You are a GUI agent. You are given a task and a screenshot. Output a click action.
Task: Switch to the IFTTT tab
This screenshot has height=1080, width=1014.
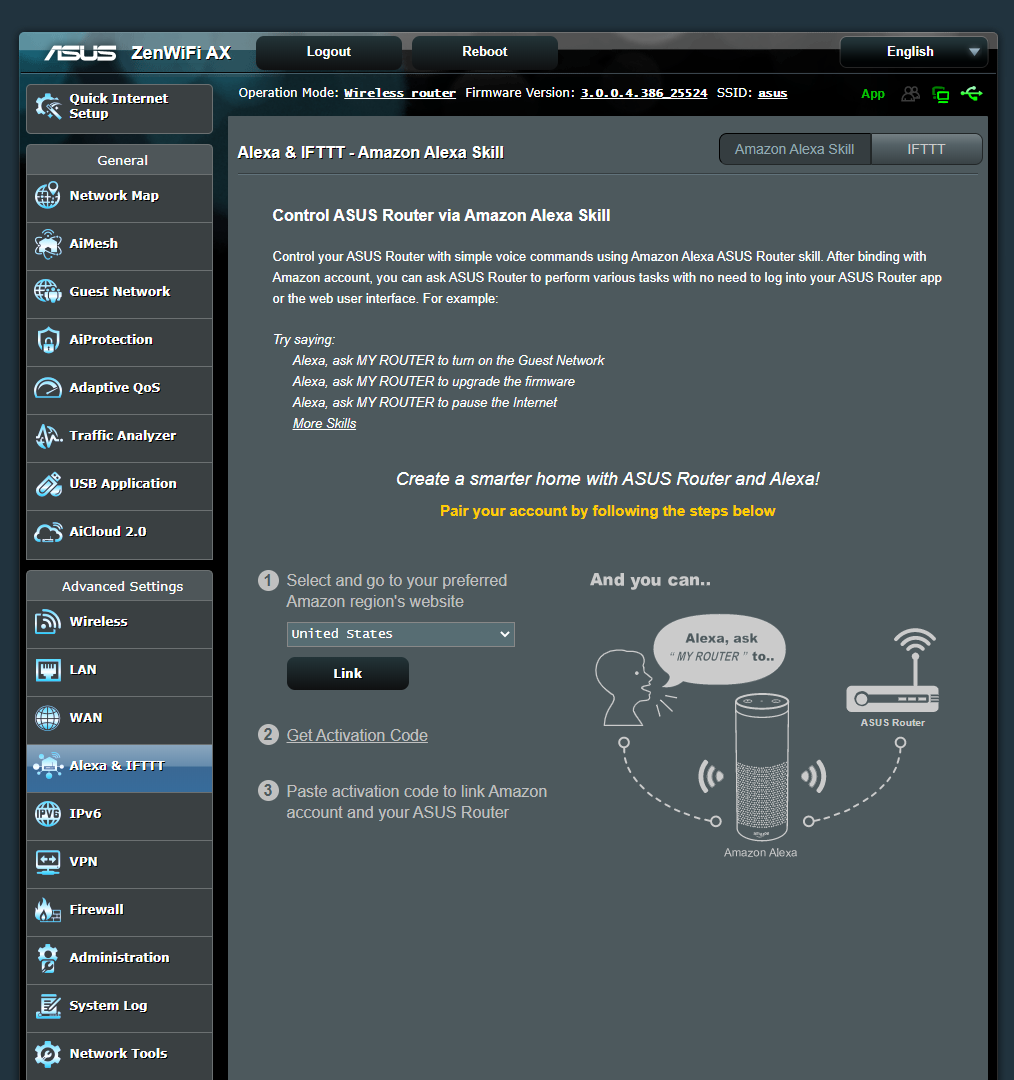[926, 149]
